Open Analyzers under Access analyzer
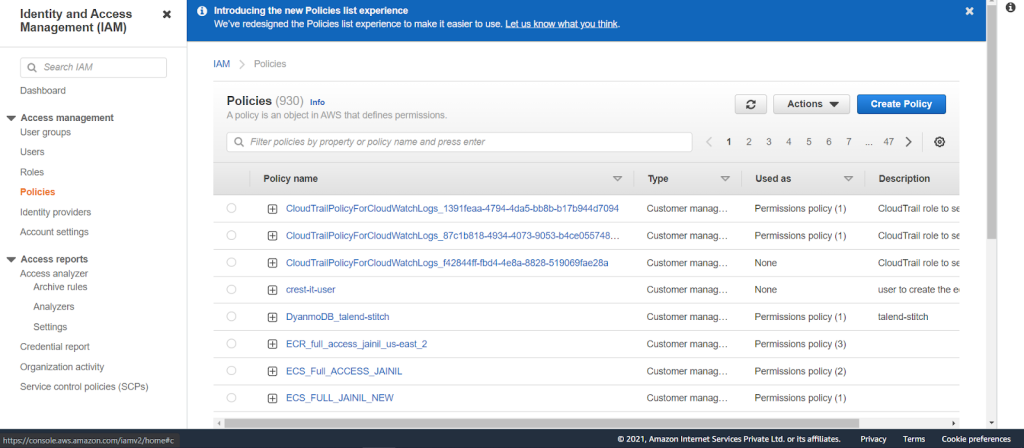 pos(54,307)
